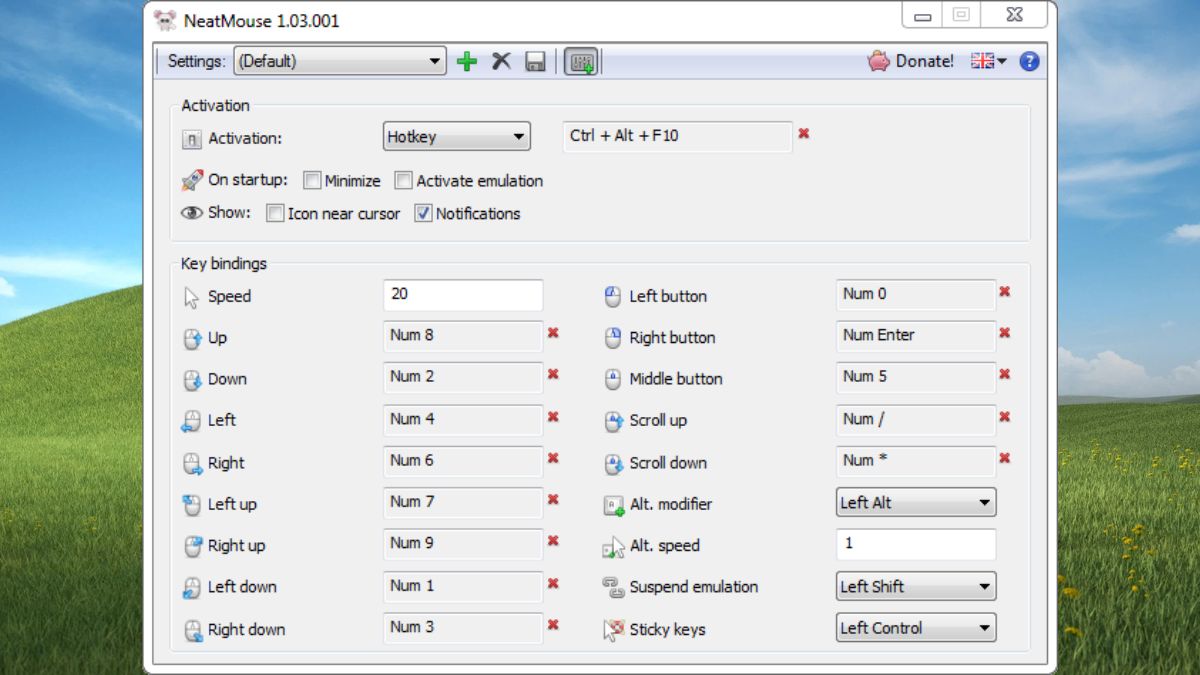
Task: Select the Left binding field Num 4
Action: pos(463,420)
